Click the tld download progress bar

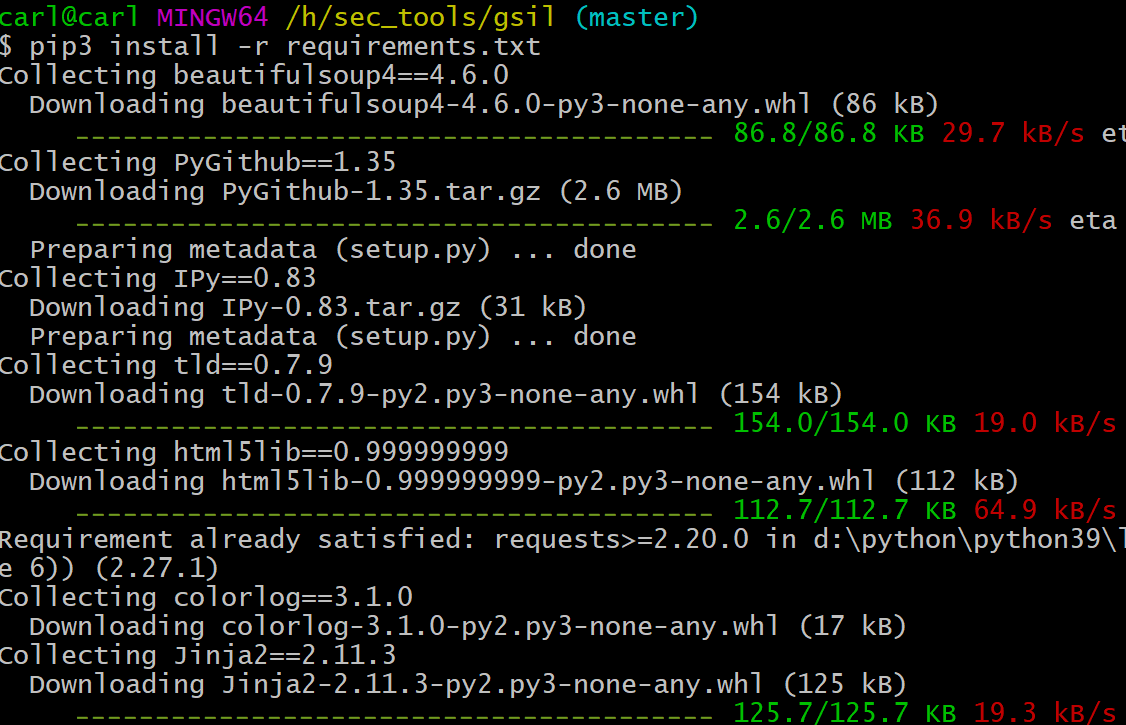tap(394, 427)
